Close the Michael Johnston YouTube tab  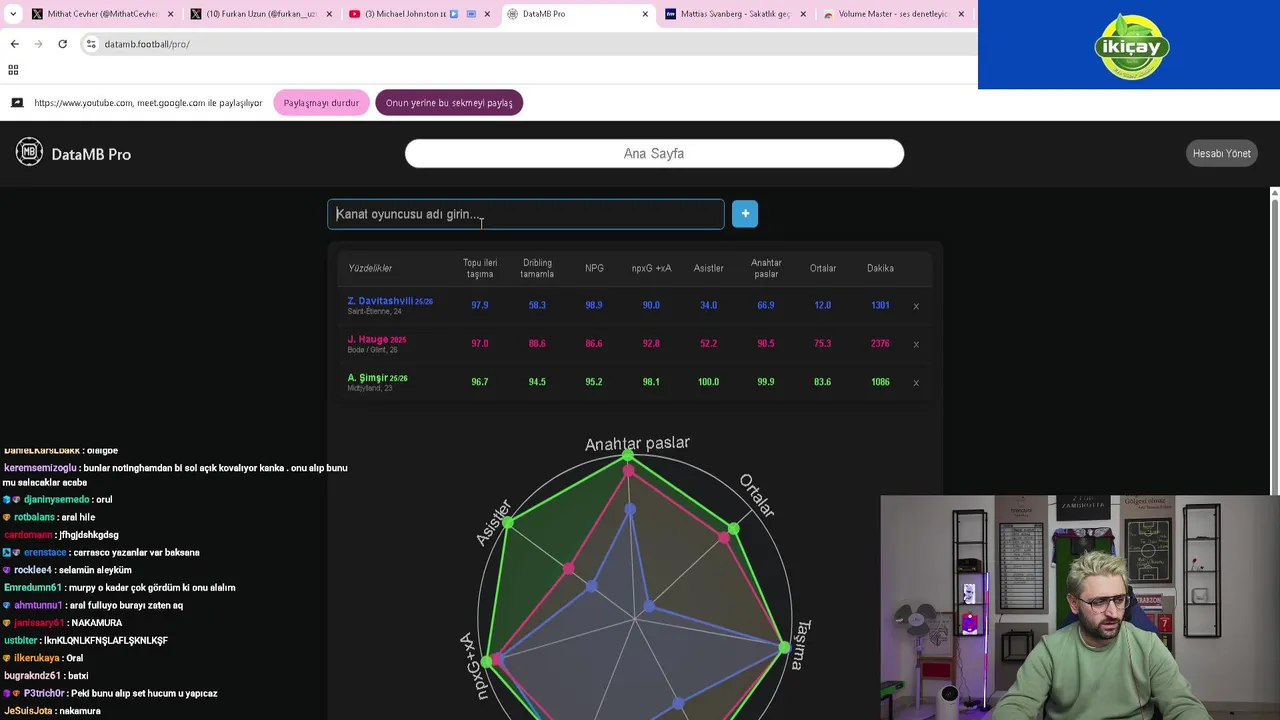(x=487, y=14)
